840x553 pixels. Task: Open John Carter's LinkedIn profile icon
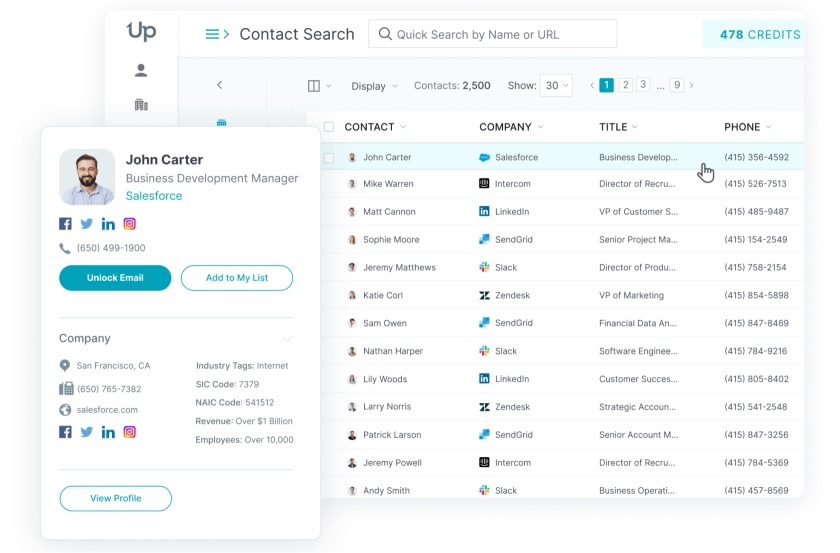pyautogui.click(x=108, y=224)
